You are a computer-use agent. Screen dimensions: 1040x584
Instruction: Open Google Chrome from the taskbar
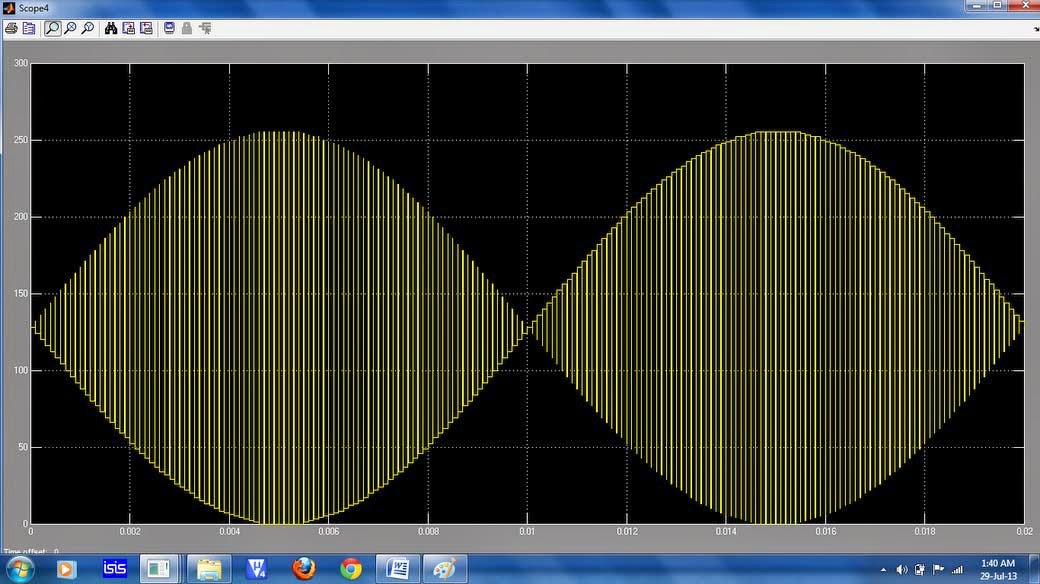tap(351, 570)
